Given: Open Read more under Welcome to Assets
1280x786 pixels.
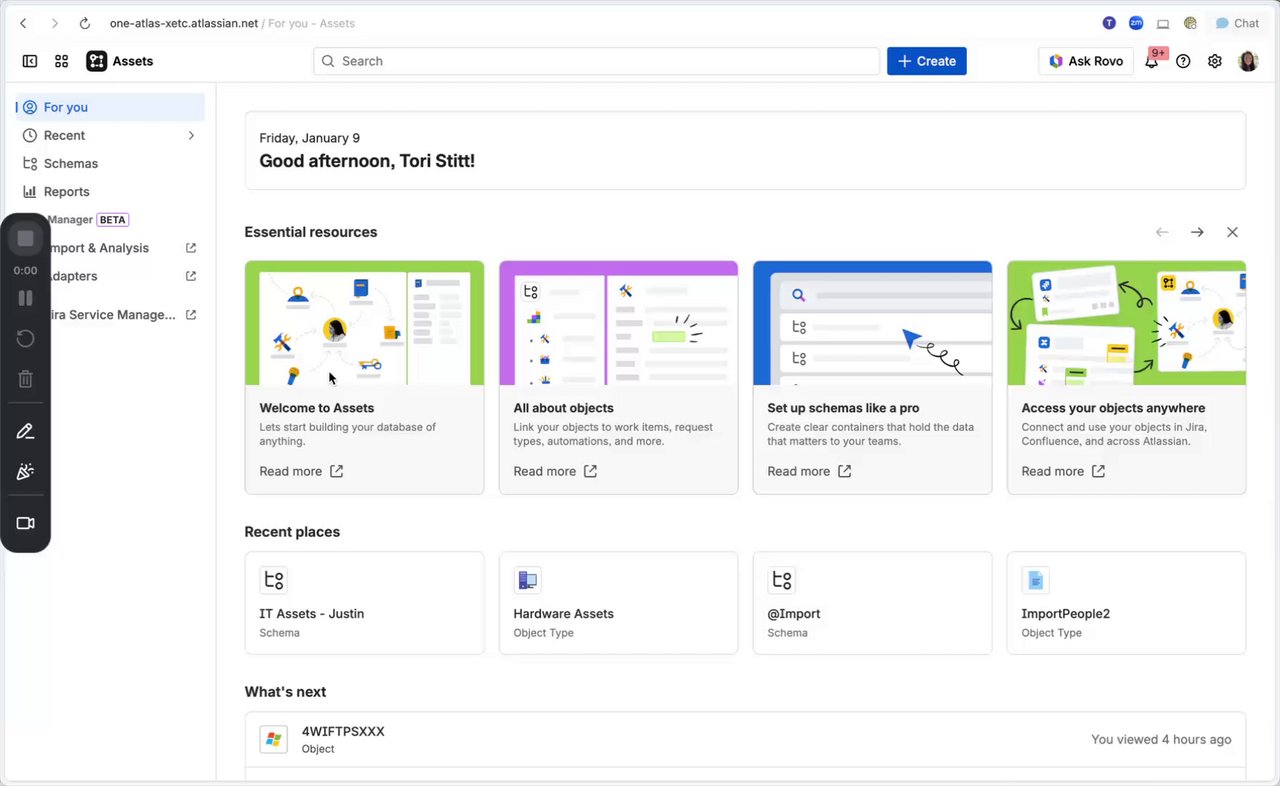Looking at the screenshot, I should (x=301, y=471).
